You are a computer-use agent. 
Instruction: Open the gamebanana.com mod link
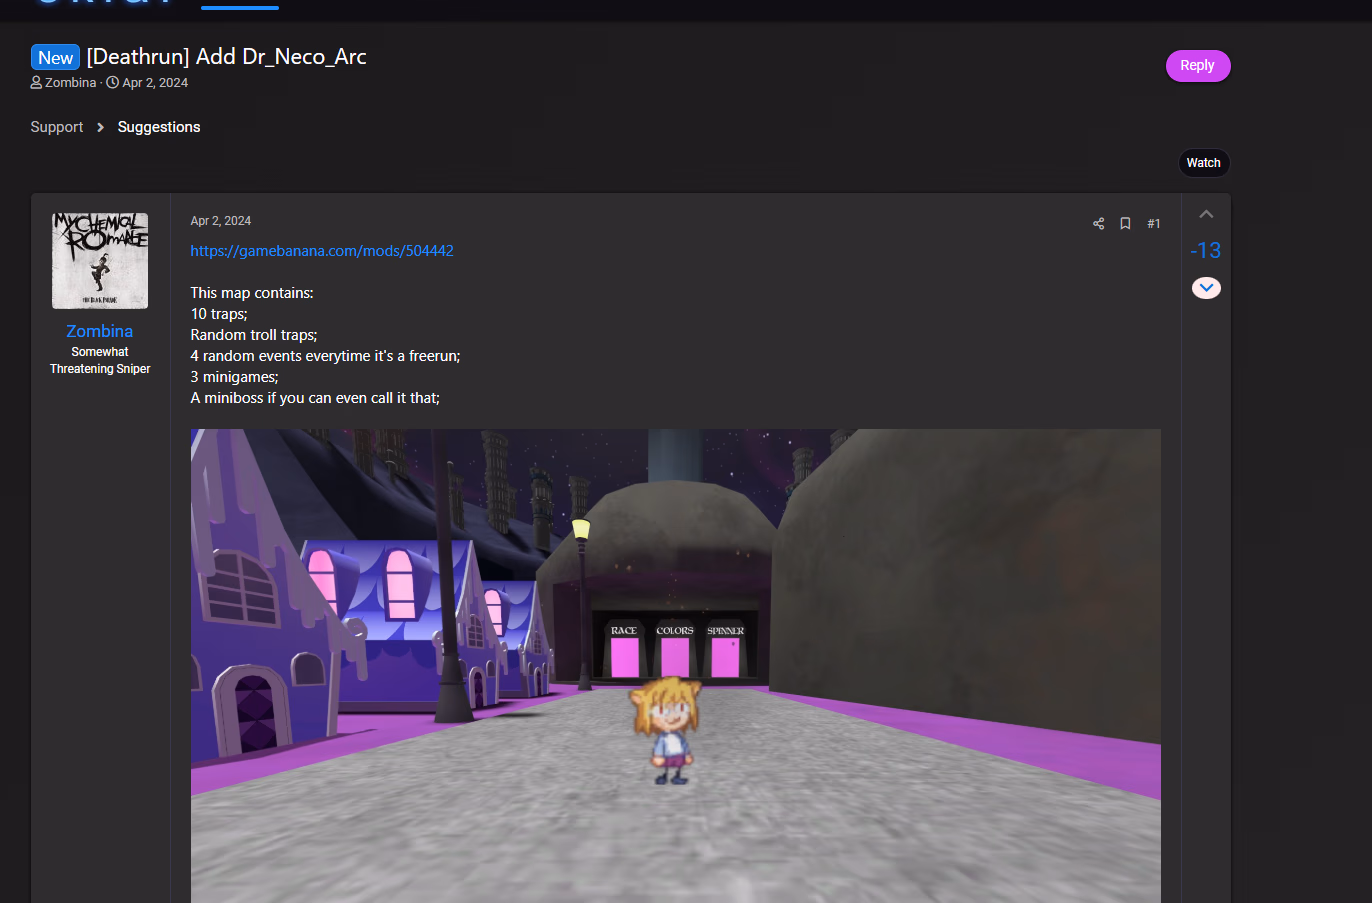[322, 251]
